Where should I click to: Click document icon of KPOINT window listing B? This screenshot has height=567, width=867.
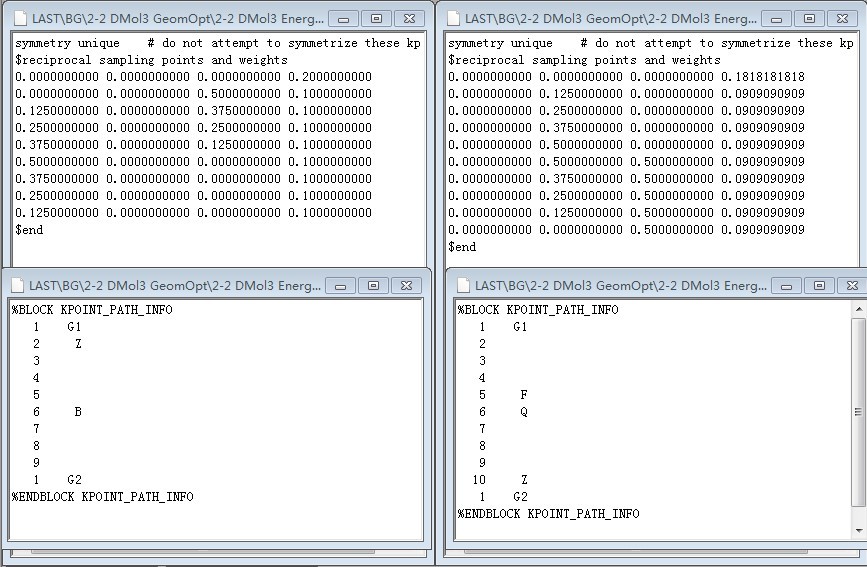pos(18,285)
